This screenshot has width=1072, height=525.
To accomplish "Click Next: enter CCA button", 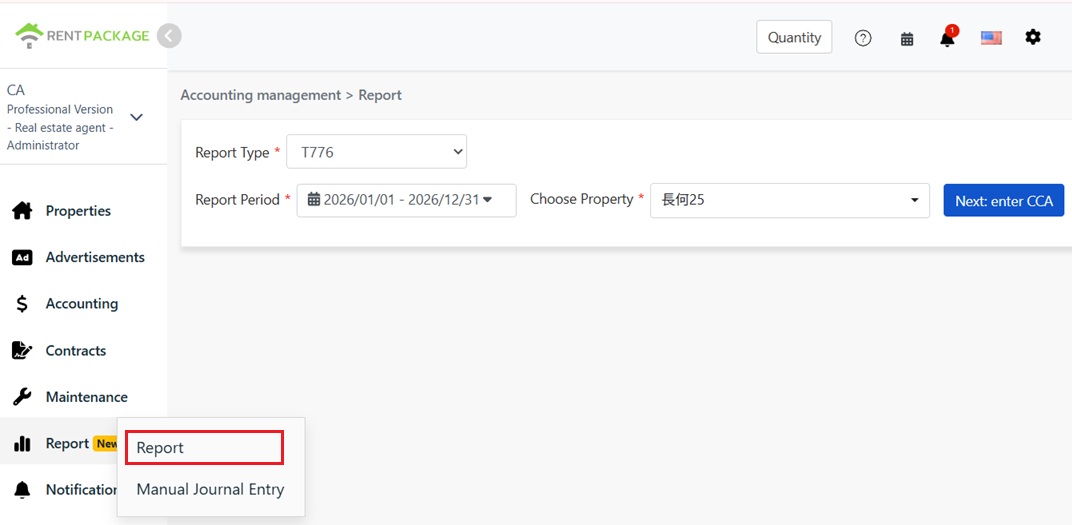I will click(1004, 200).
